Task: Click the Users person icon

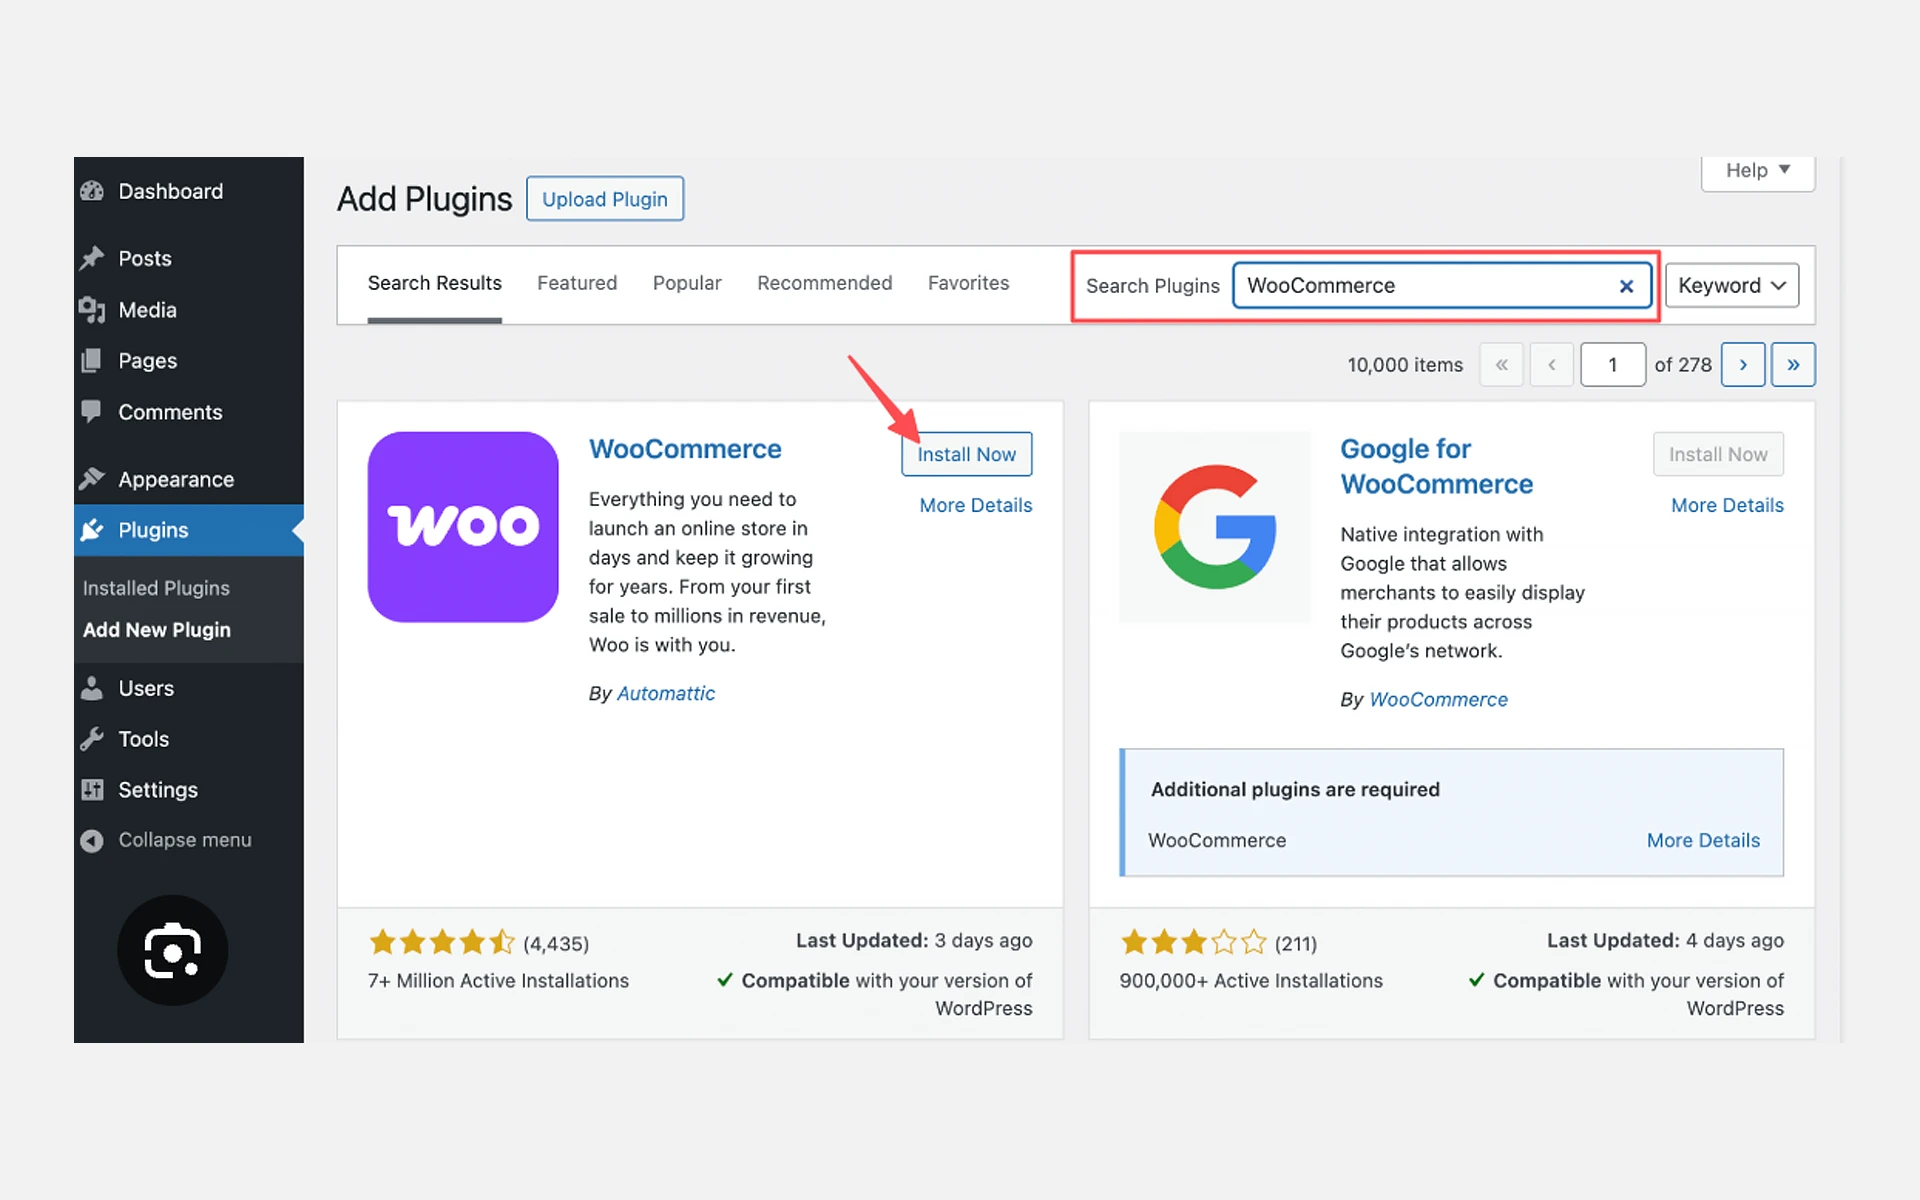Action: (x=92, y=688)
